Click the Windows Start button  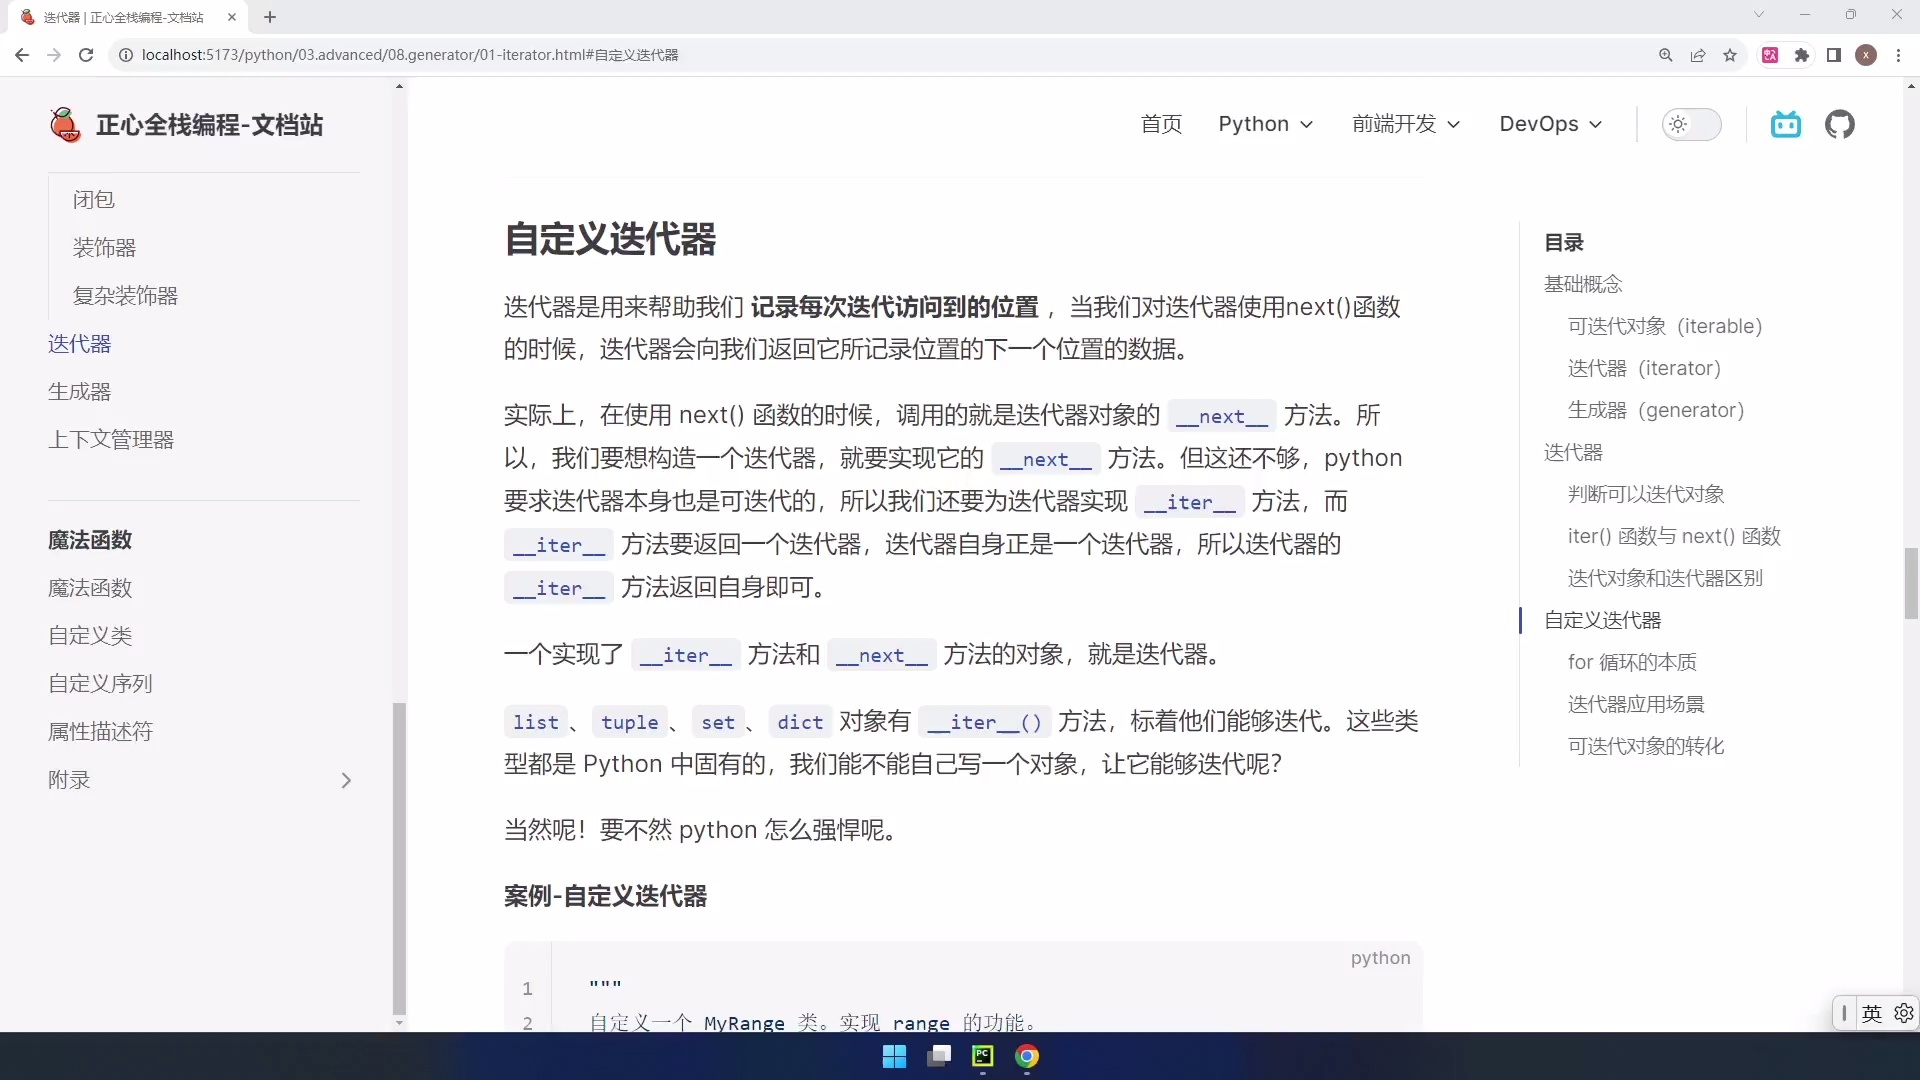tap(894, 1056)
